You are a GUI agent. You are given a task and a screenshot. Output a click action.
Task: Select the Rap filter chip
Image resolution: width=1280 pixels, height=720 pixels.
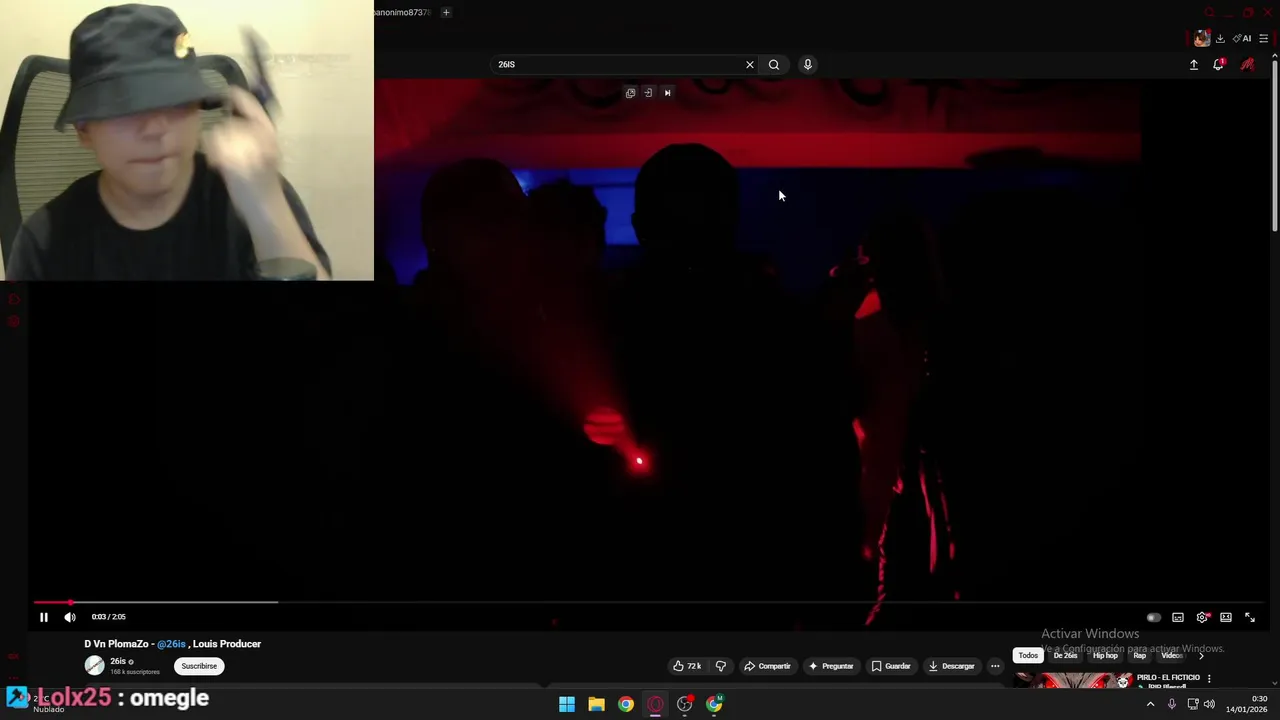tap(1140, 656)
